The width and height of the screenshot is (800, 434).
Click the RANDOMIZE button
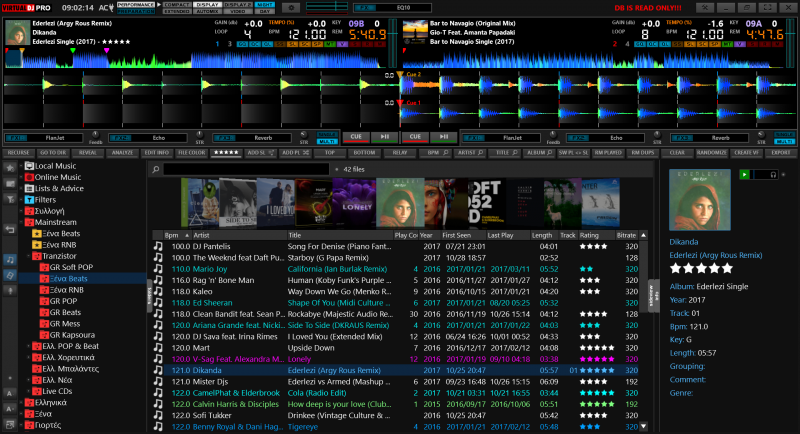(x=711, y=152)
